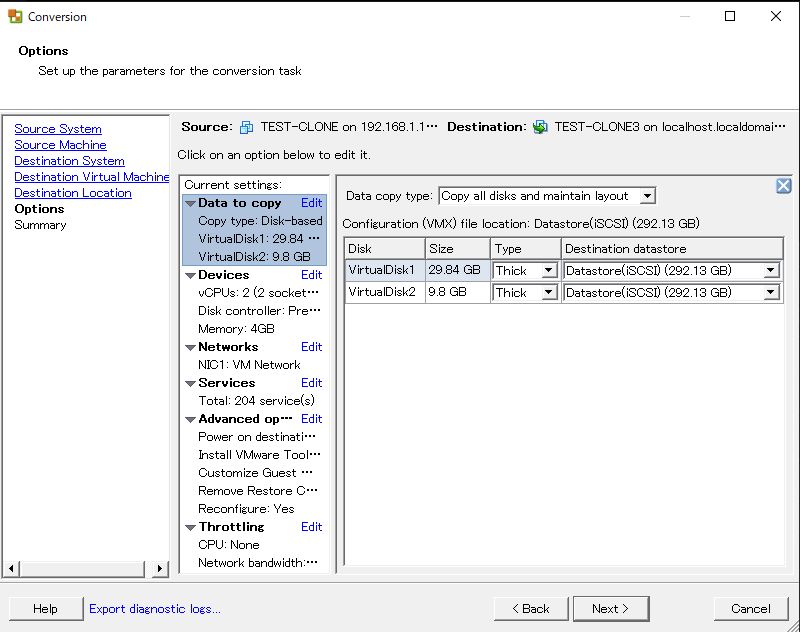Maximize the Conversion window
The image size is (800, 632).
click(x=730, y=16)
